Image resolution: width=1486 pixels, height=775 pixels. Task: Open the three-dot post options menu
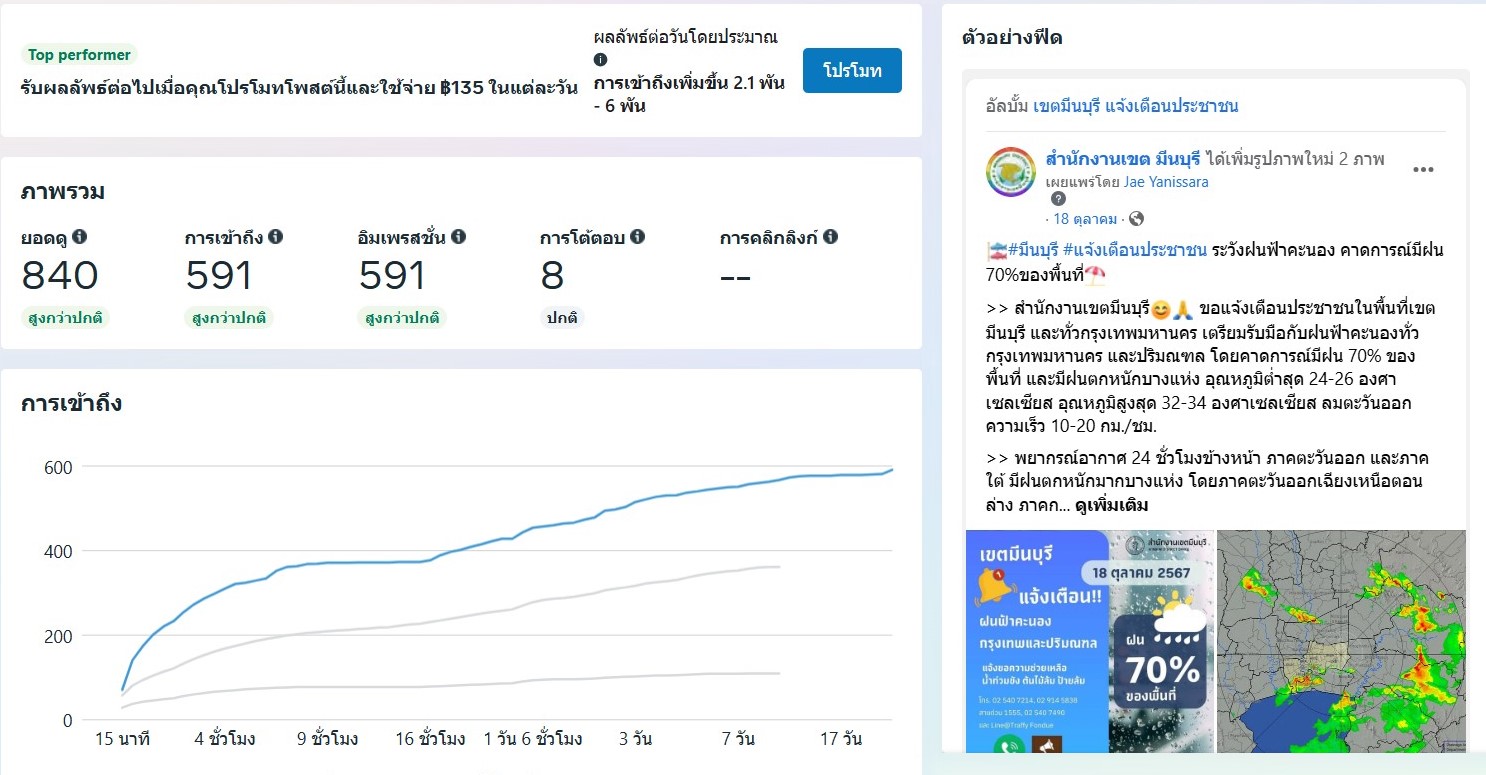point(1423,170)
